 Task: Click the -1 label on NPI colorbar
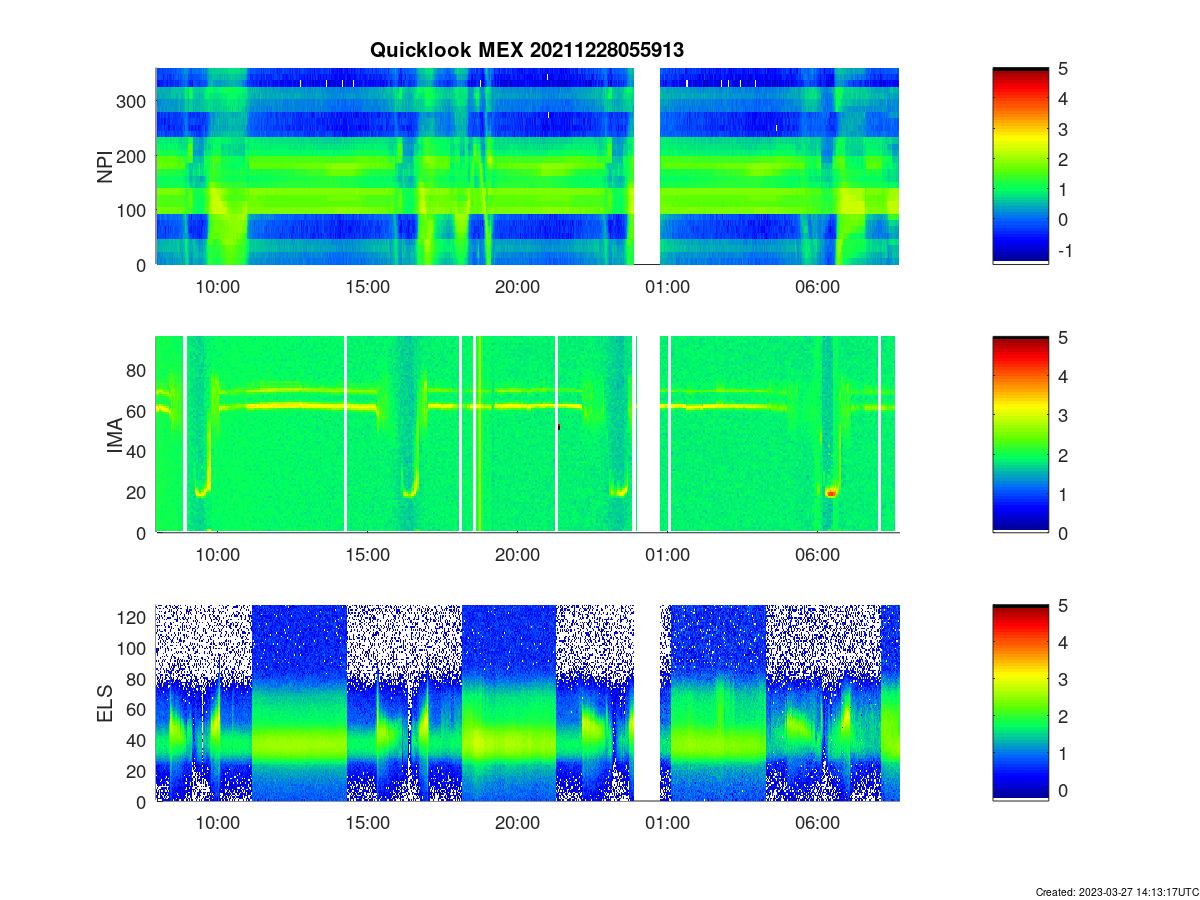point(1065,250)
